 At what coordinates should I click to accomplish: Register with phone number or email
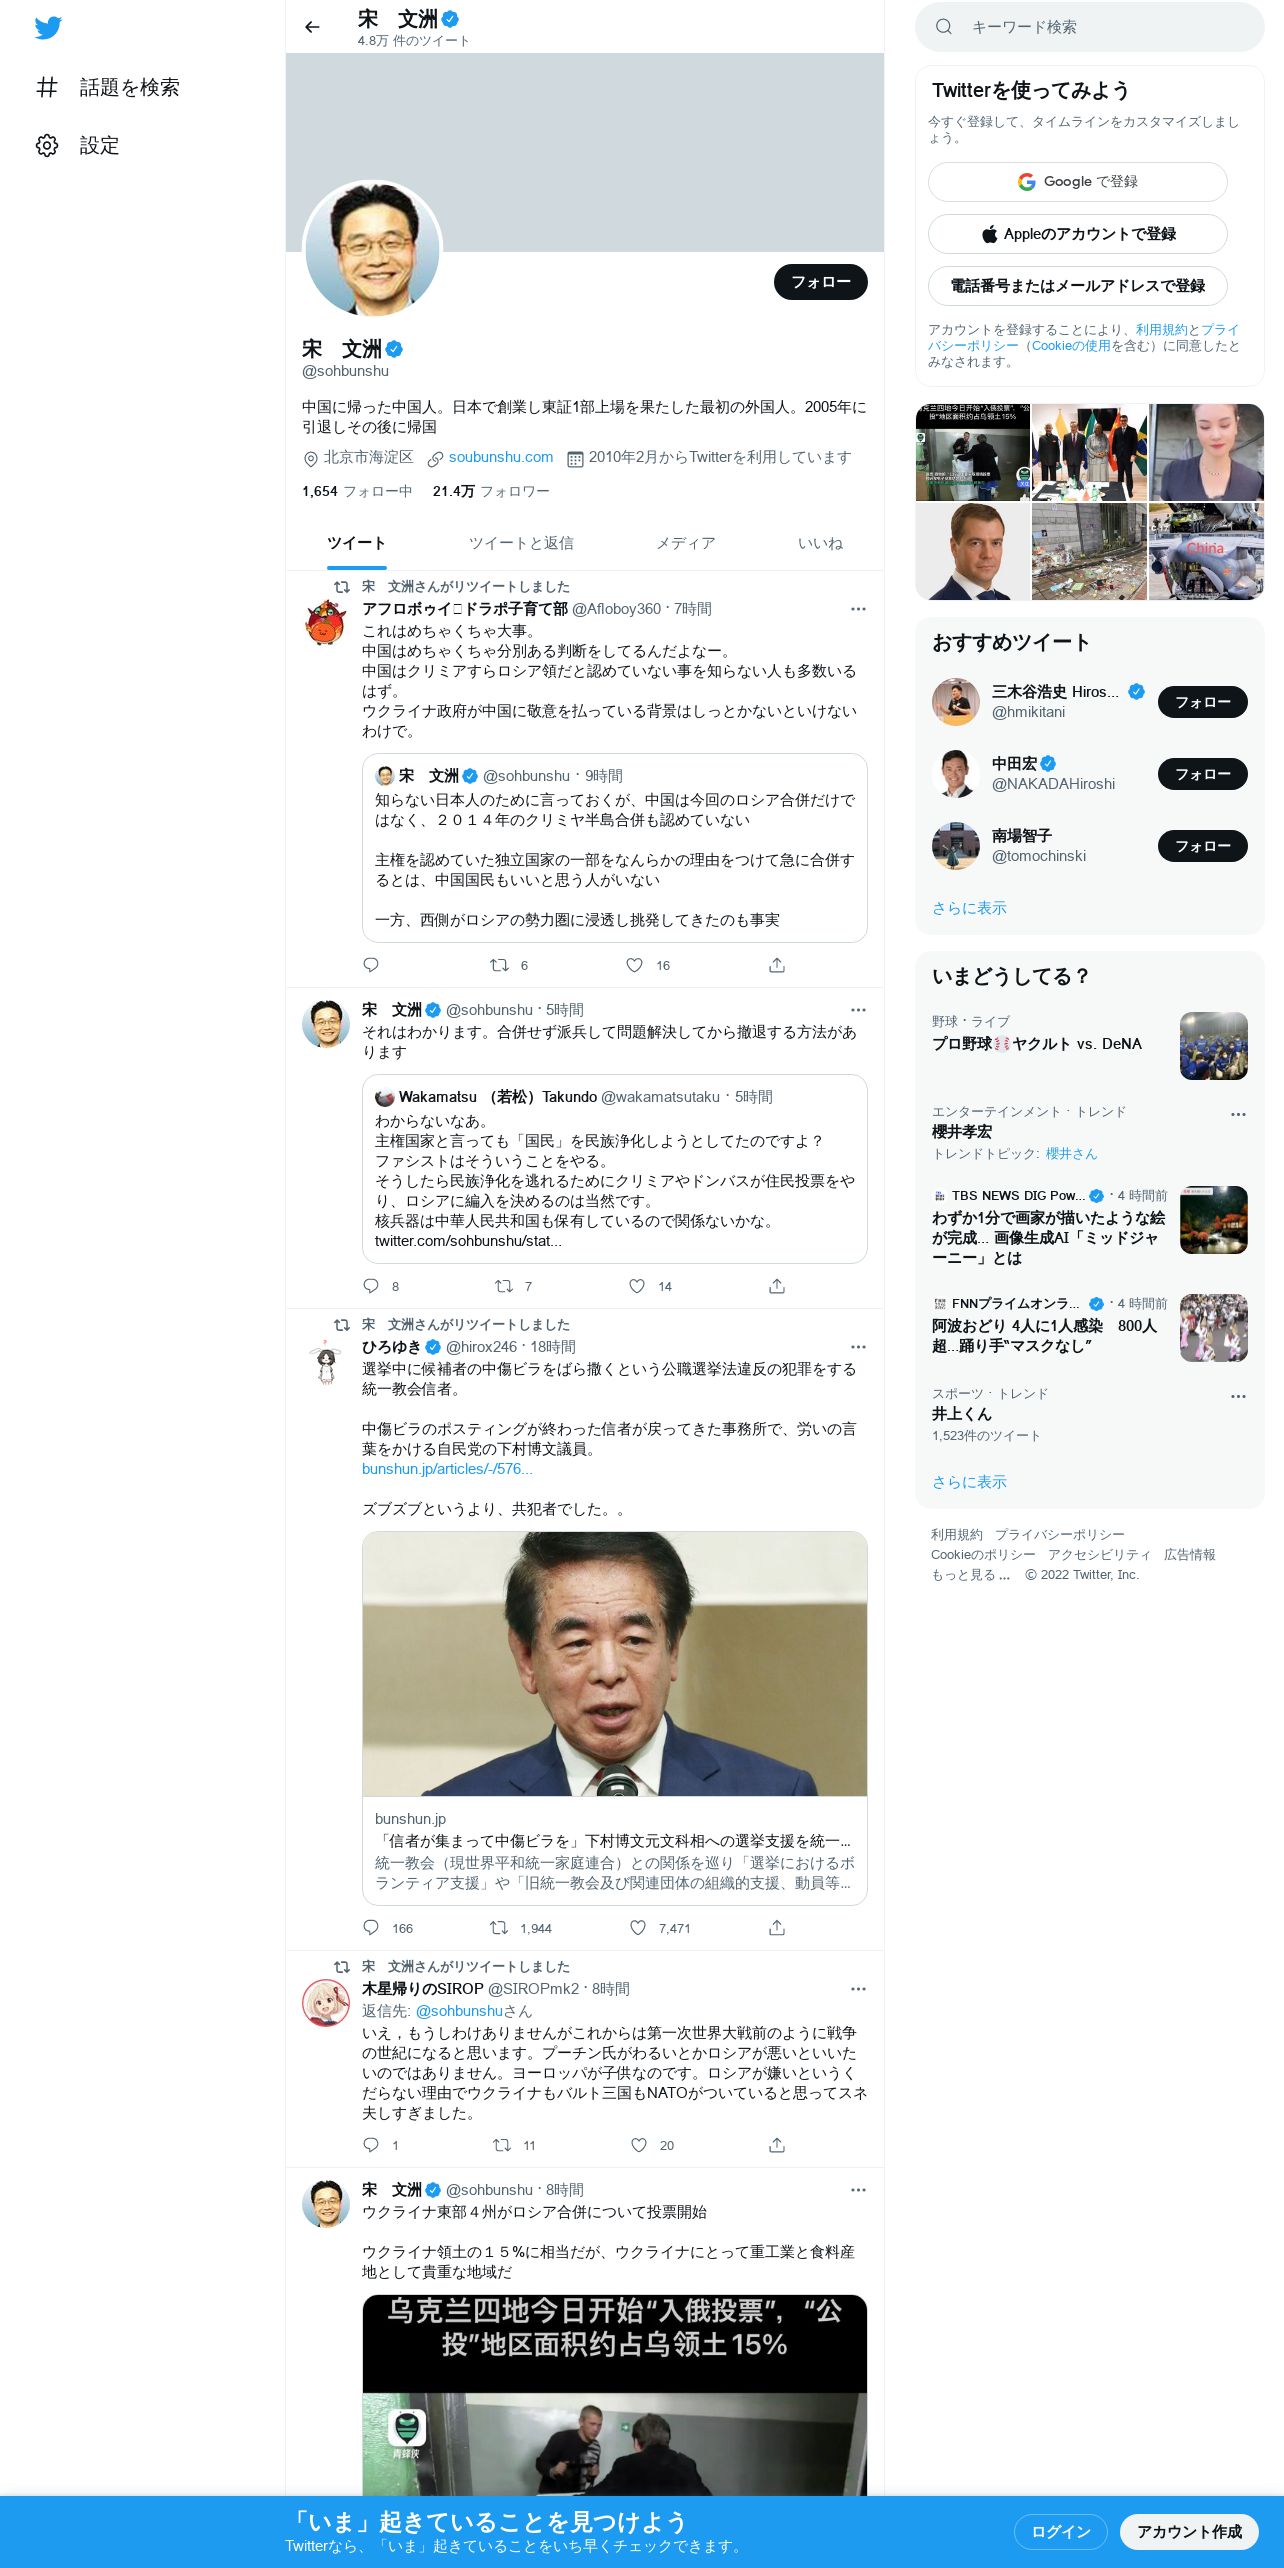pyautogui.click(x=1078, y=286)
